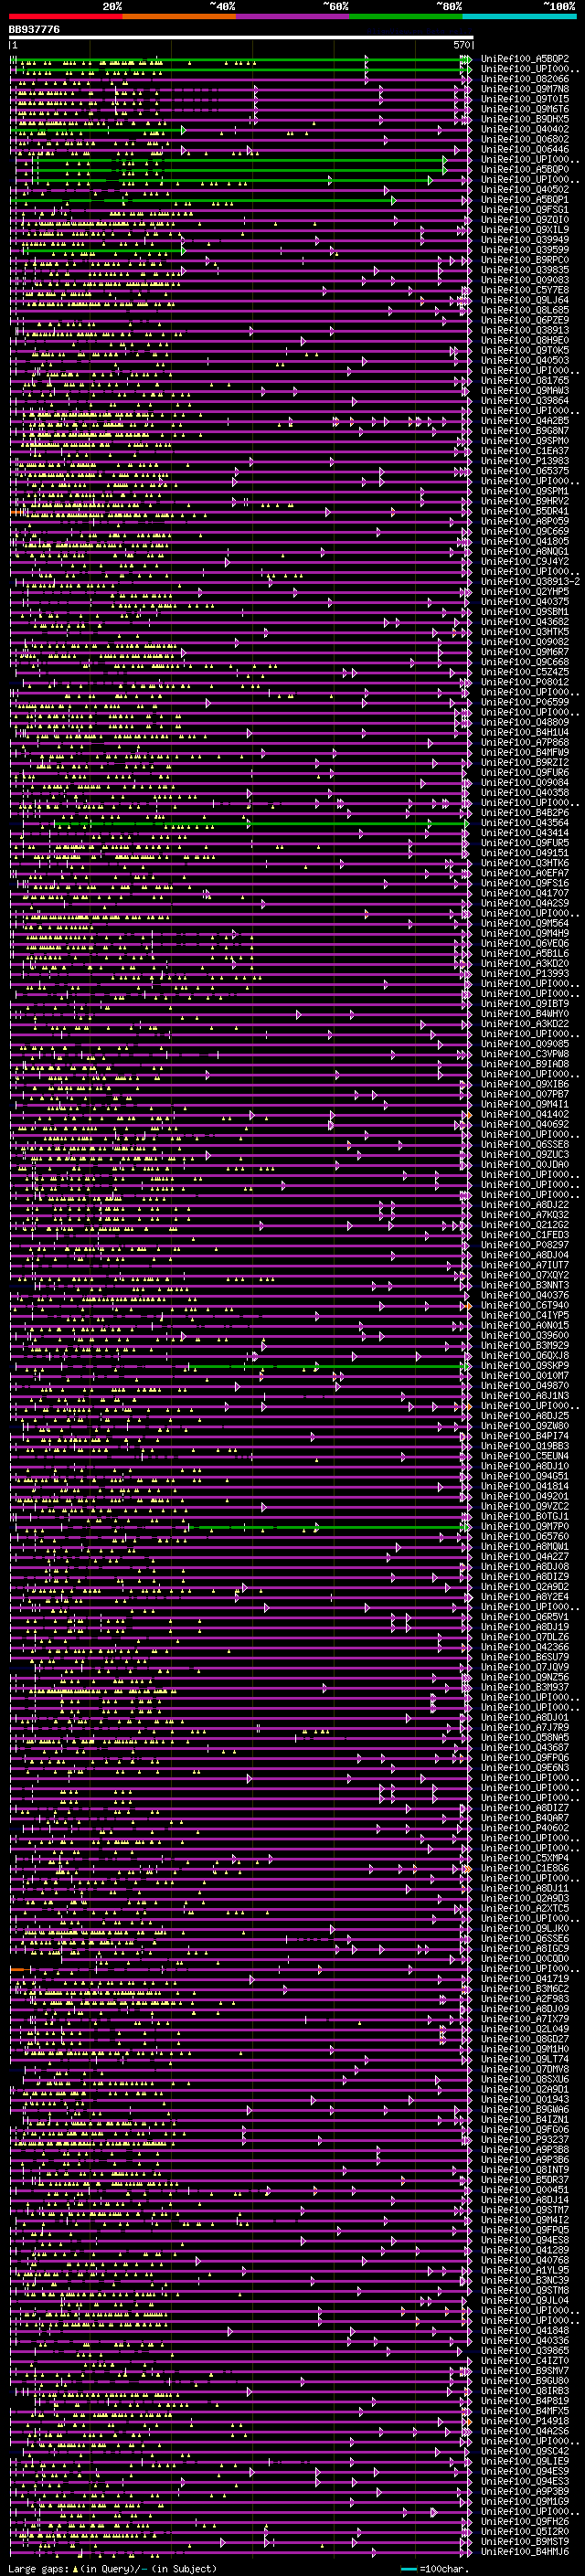Open hit UniRef100_B4P819
This screenshot has width=585, height=2576.
click(x=525, y=2400)
